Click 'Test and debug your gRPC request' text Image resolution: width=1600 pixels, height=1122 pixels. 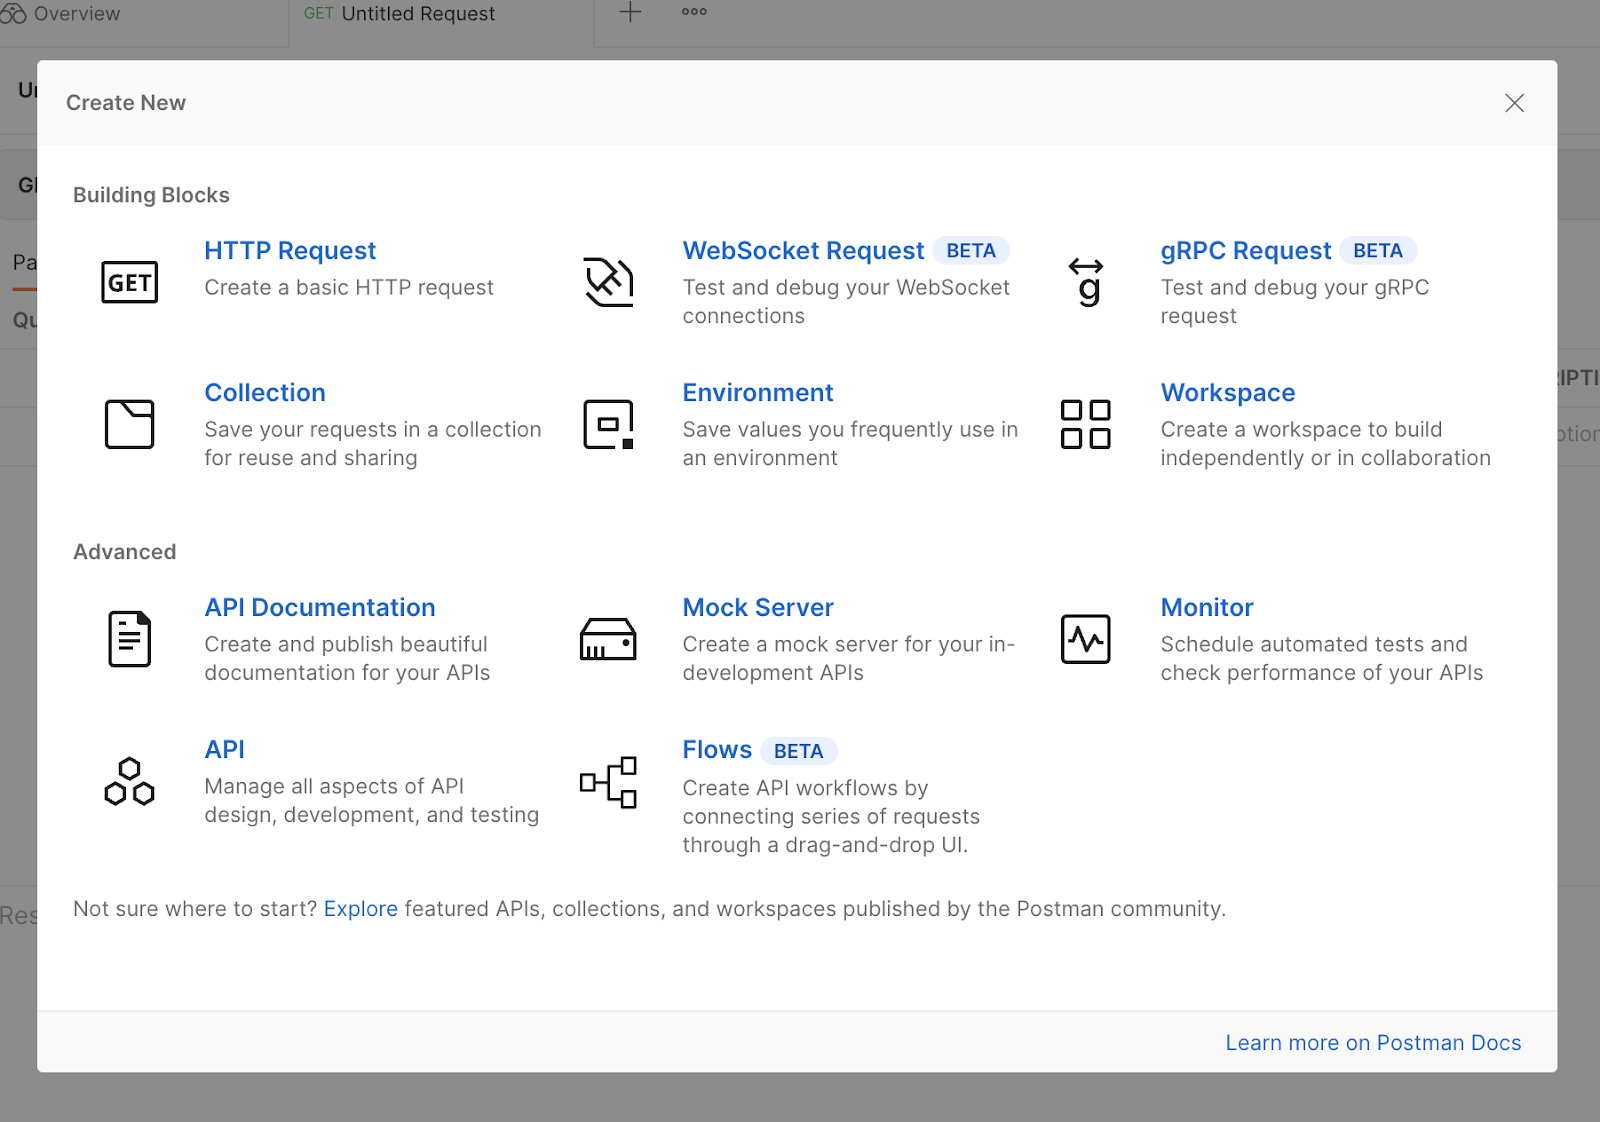click(x=1295, y=302)
